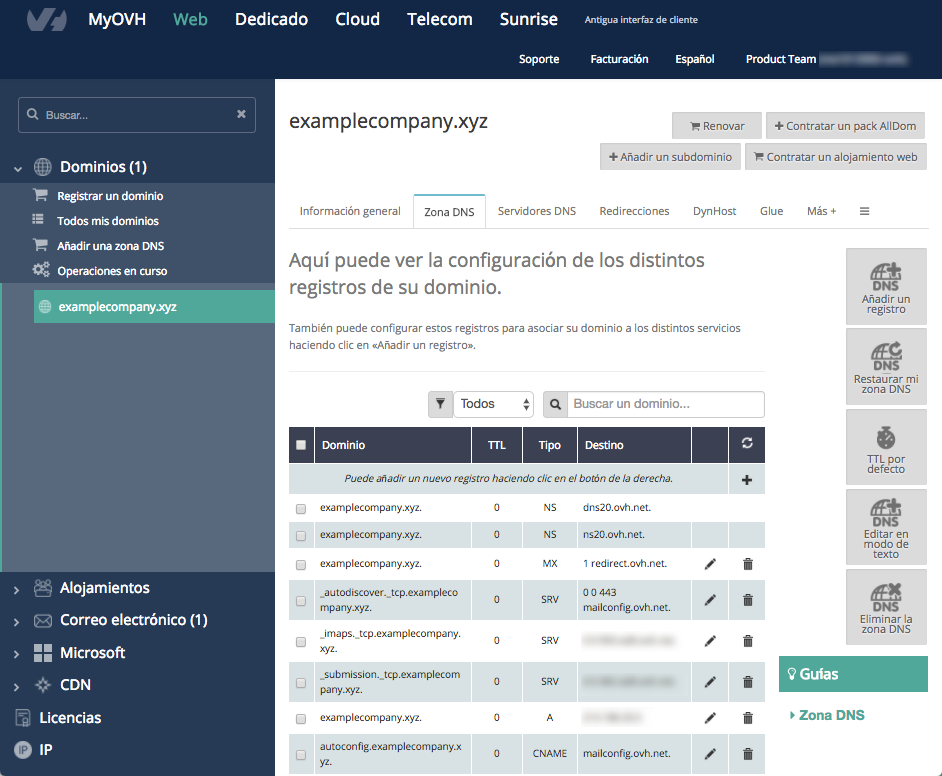The height and width of the screenshot is (776, 942).
Task: Switch to DynHost tab
Action: coord(714,211)
